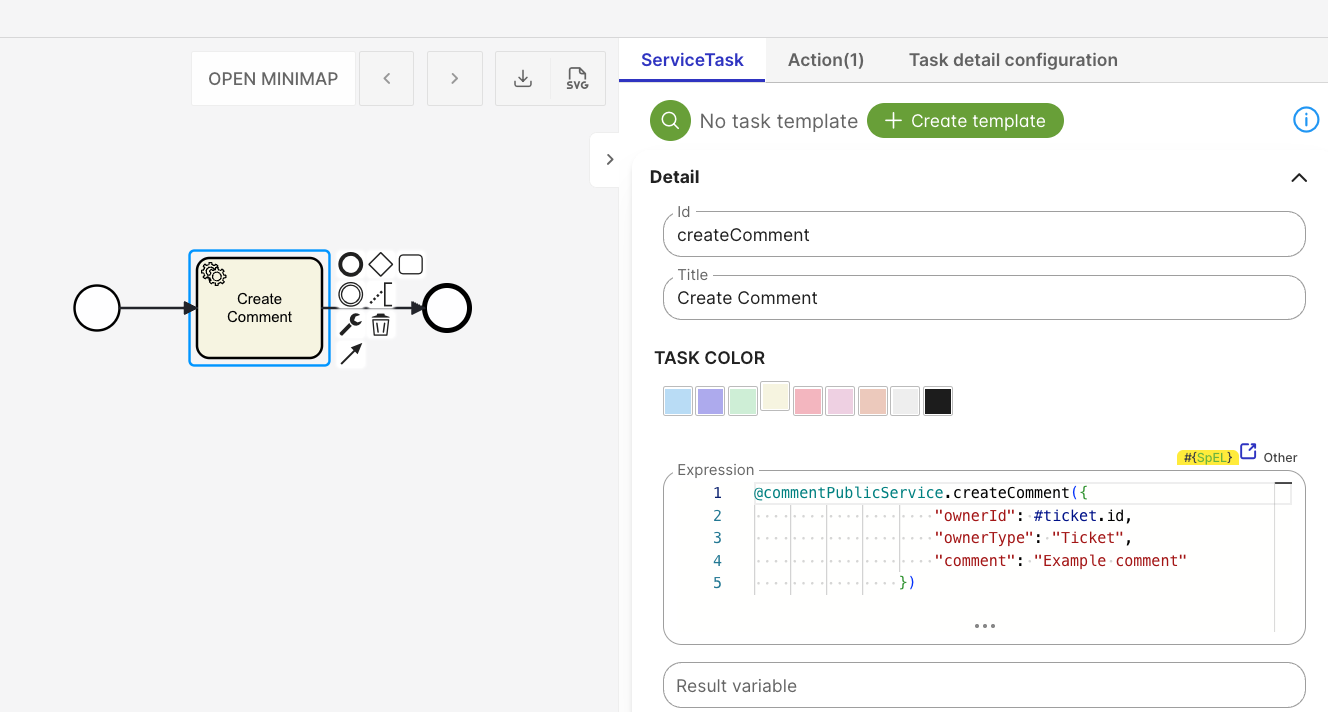
Task: Export the diagram as SVG
Action: click(577, 79)
